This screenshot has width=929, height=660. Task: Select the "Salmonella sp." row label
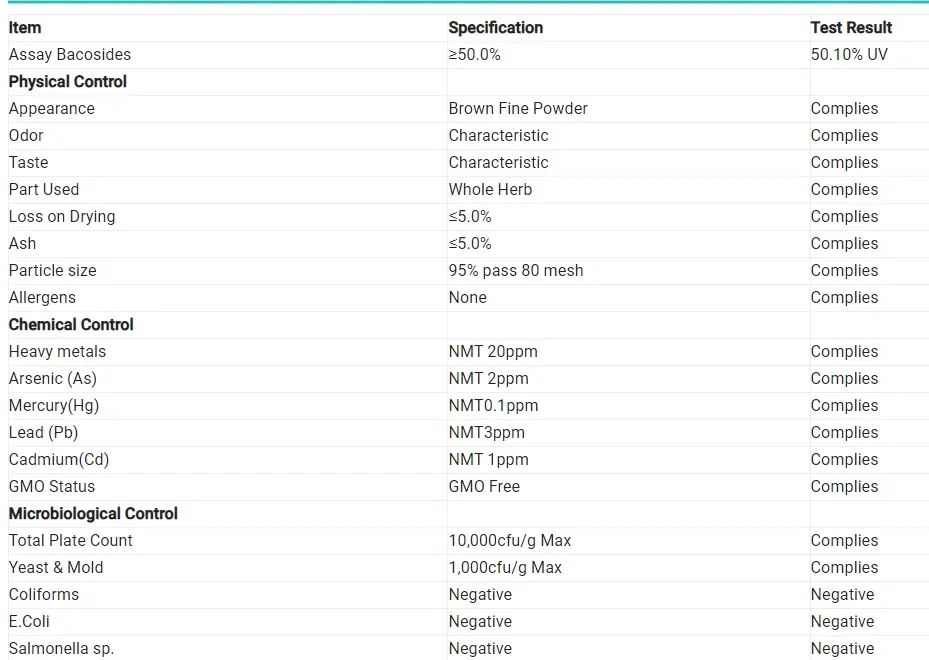pos(61,649)
